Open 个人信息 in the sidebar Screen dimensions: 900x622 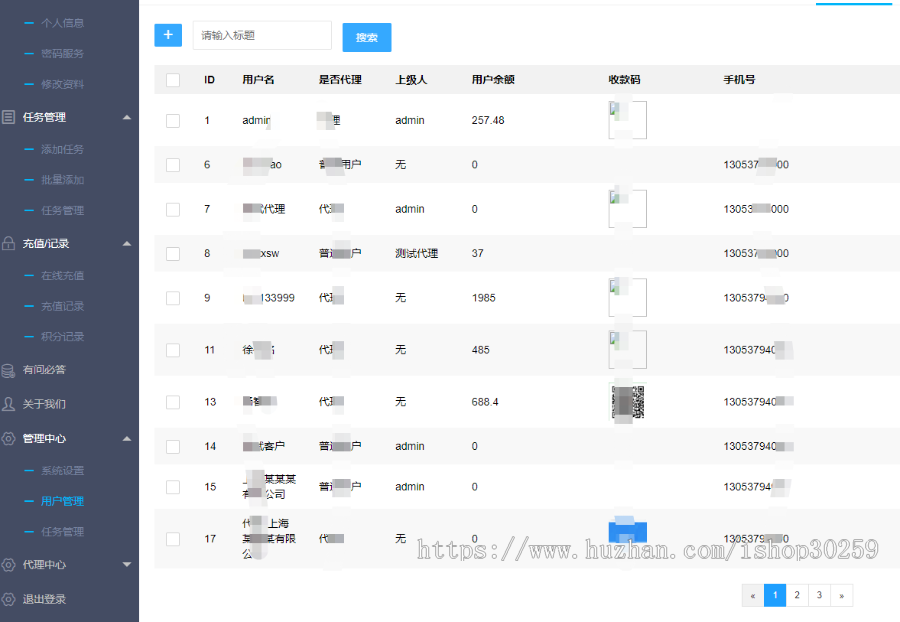pyautogui.click(x=63, y=23)
